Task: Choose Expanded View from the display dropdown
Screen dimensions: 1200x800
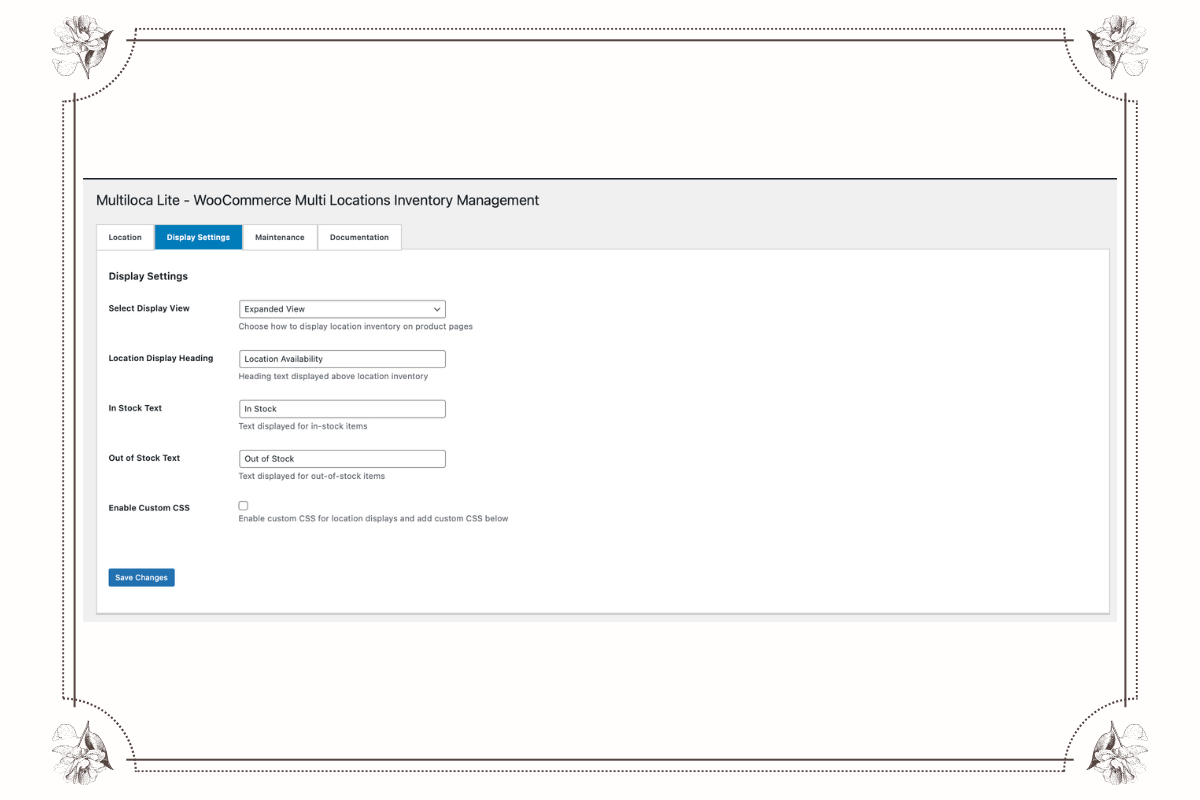Action: [341, 308]
